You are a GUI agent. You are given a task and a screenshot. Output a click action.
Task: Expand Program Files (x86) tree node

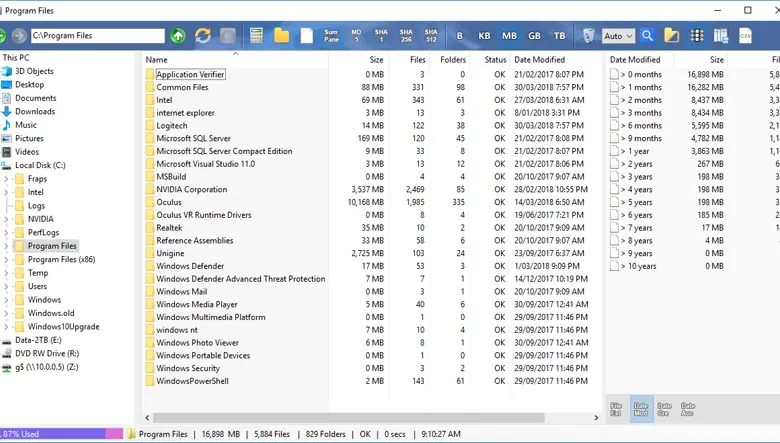6,259
